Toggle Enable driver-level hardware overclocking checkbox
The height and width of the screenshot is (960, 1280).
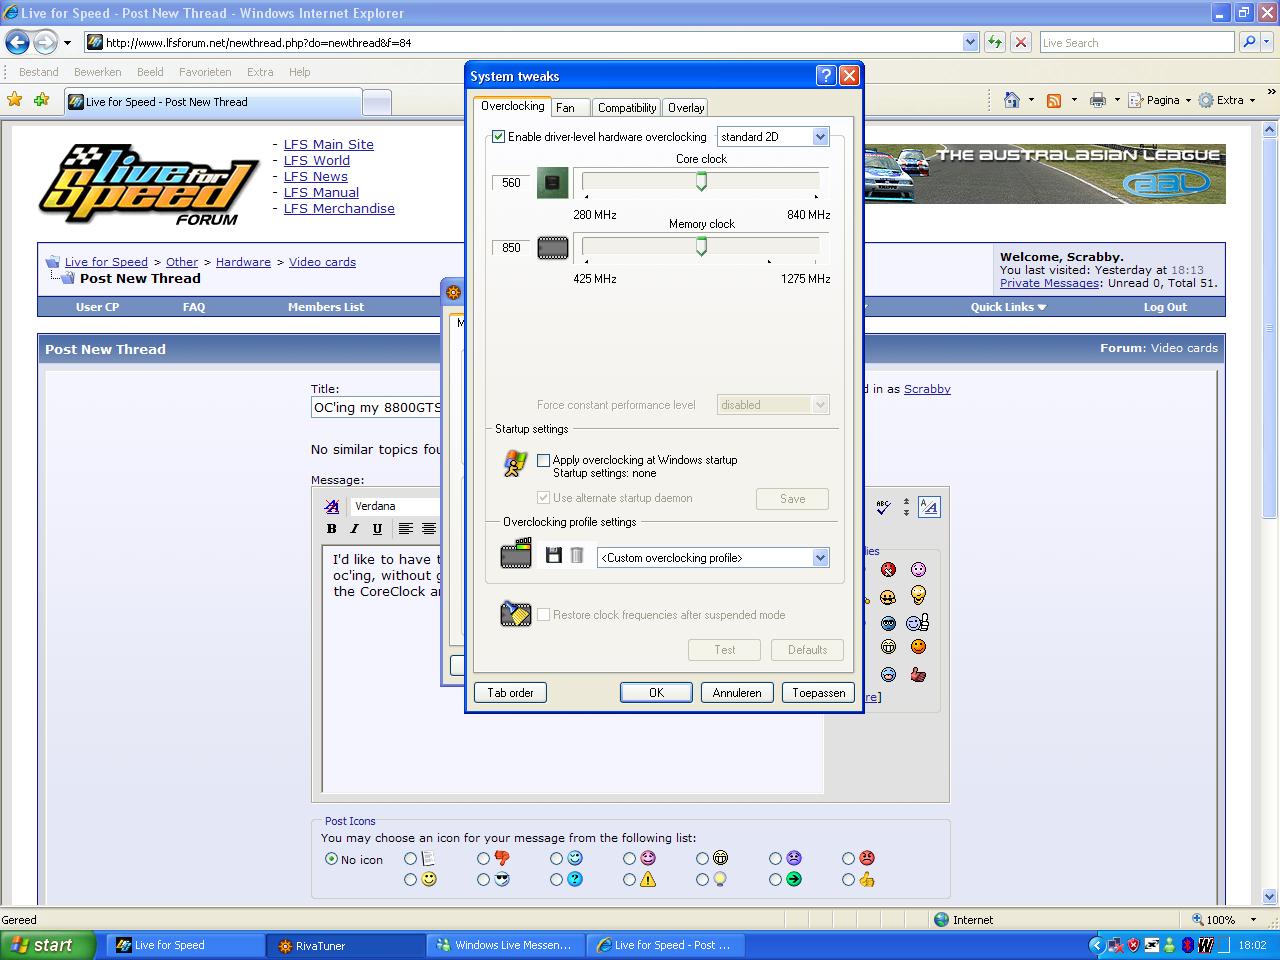(499, 137)
